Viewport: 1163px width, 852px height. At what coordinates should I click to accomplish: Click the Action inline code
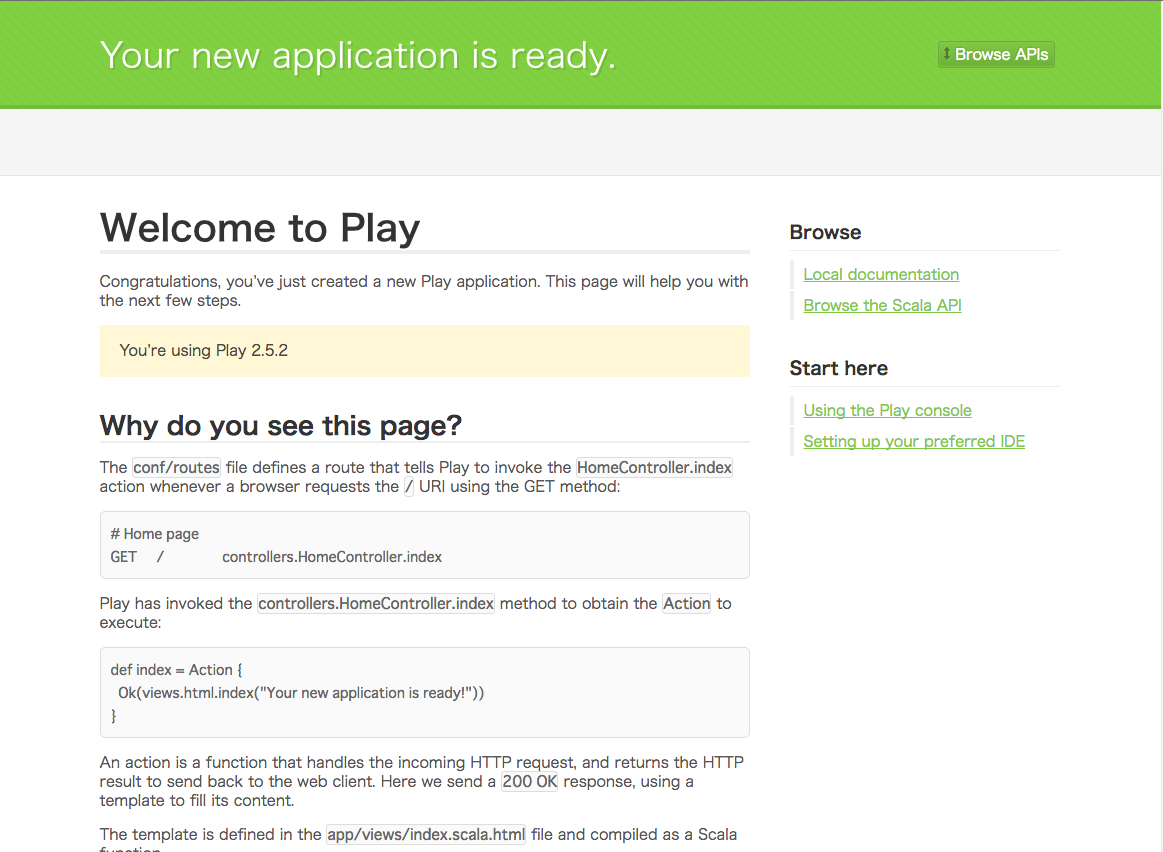pos(687,604)
